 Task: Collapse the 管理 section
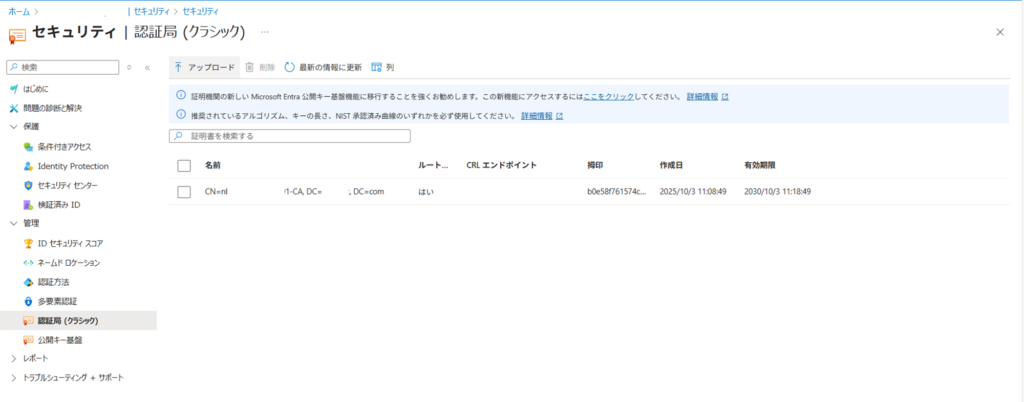click(14, 224)
